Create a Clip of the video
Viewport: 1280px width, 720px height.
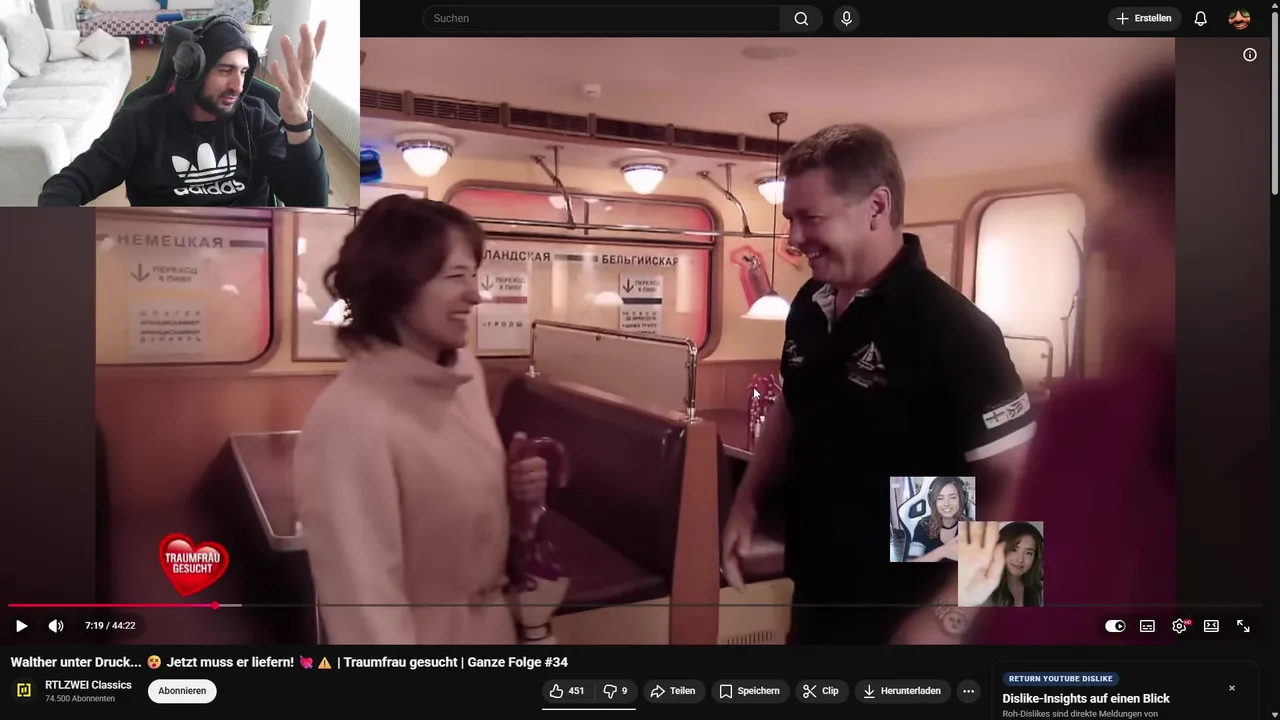[821, 691]
